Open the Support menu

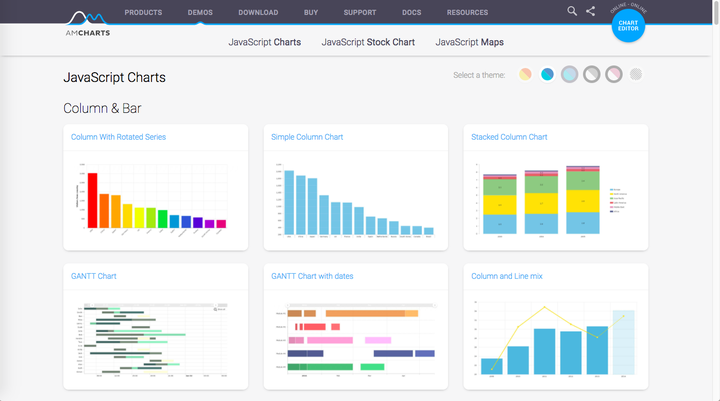(x=360, y=12)
